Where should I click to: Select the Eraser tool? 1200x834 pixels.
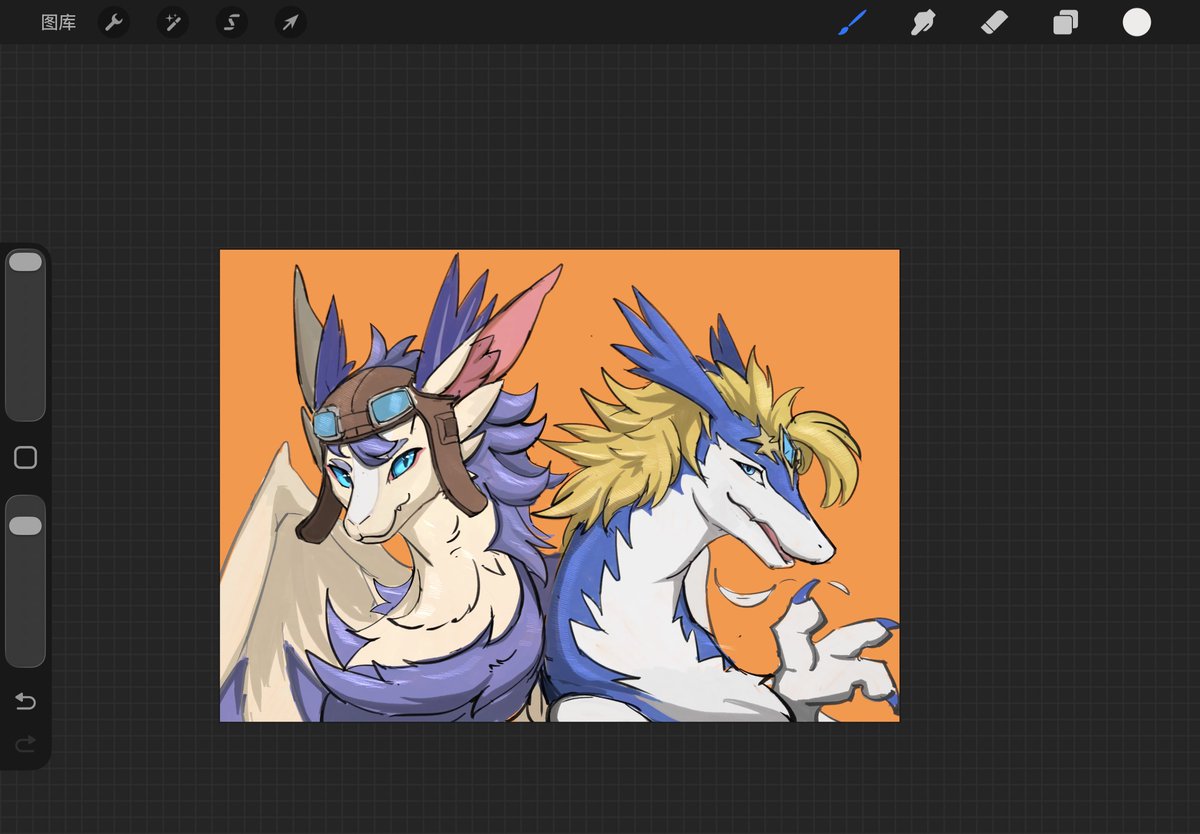coord(994,22)
